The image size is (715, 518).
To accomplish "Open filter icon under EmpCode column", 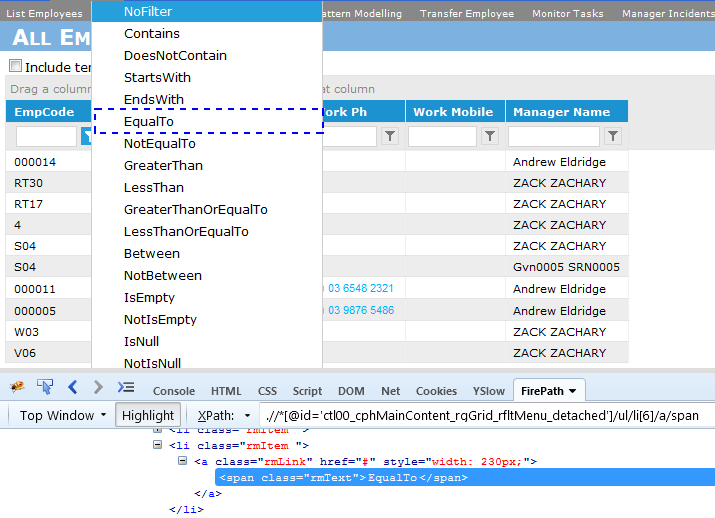I will [x=86, y=136].
